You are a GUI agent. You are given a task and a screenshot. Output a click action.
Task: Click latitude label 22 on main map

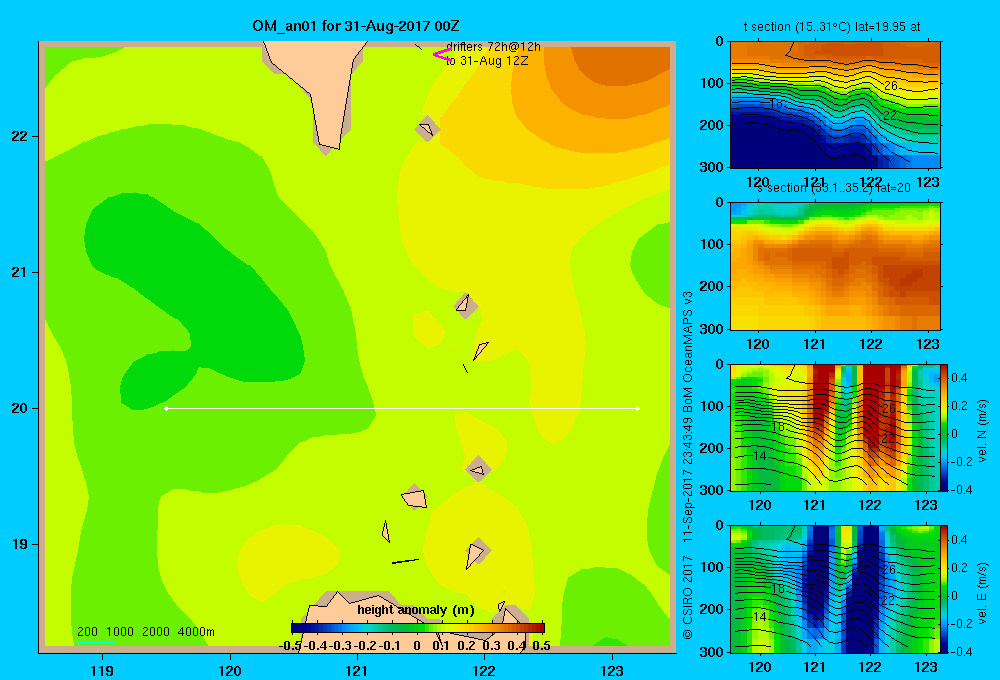click(x=20, y=137)
